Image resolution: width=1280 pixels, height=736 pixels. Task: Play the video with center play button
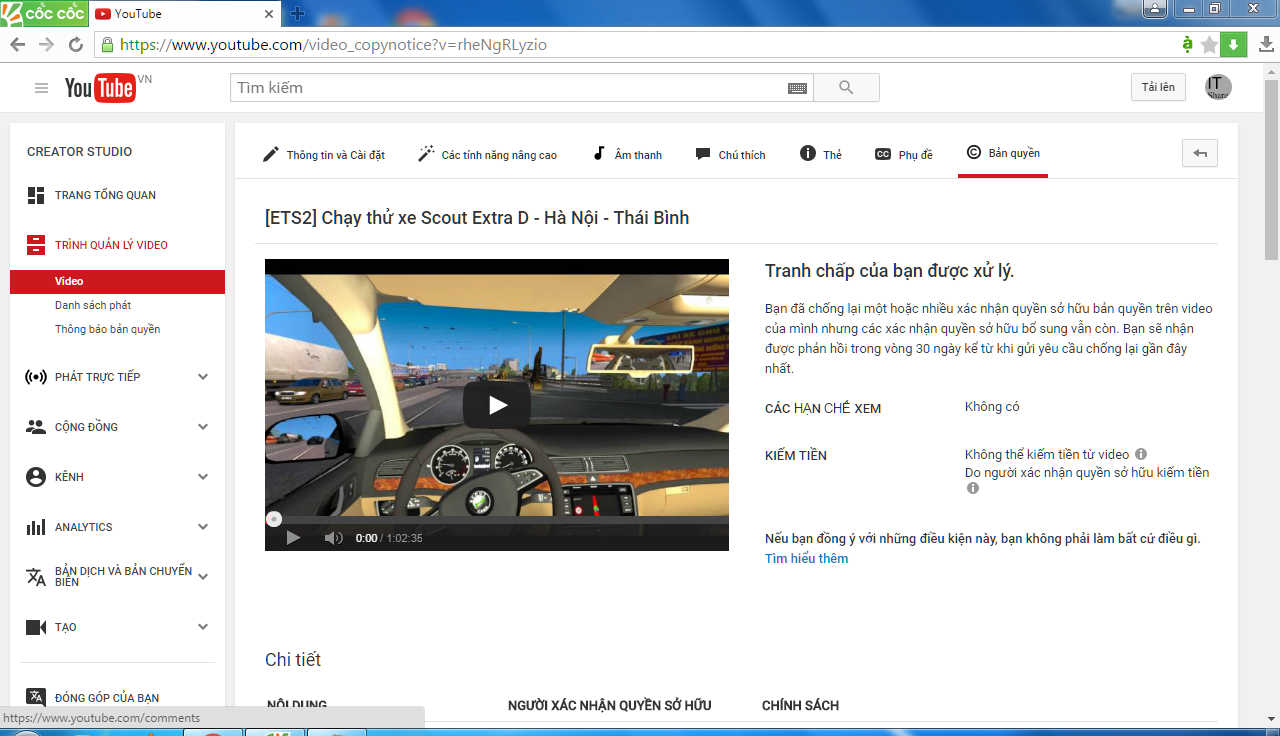click(x=497, y=405)
